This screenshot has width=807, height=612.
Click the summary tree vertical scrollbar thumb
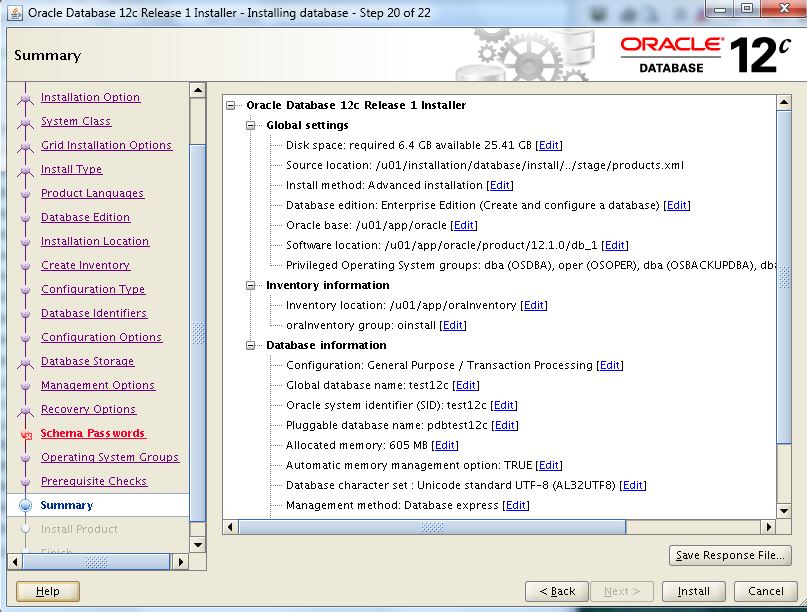(x=784, y=277)
